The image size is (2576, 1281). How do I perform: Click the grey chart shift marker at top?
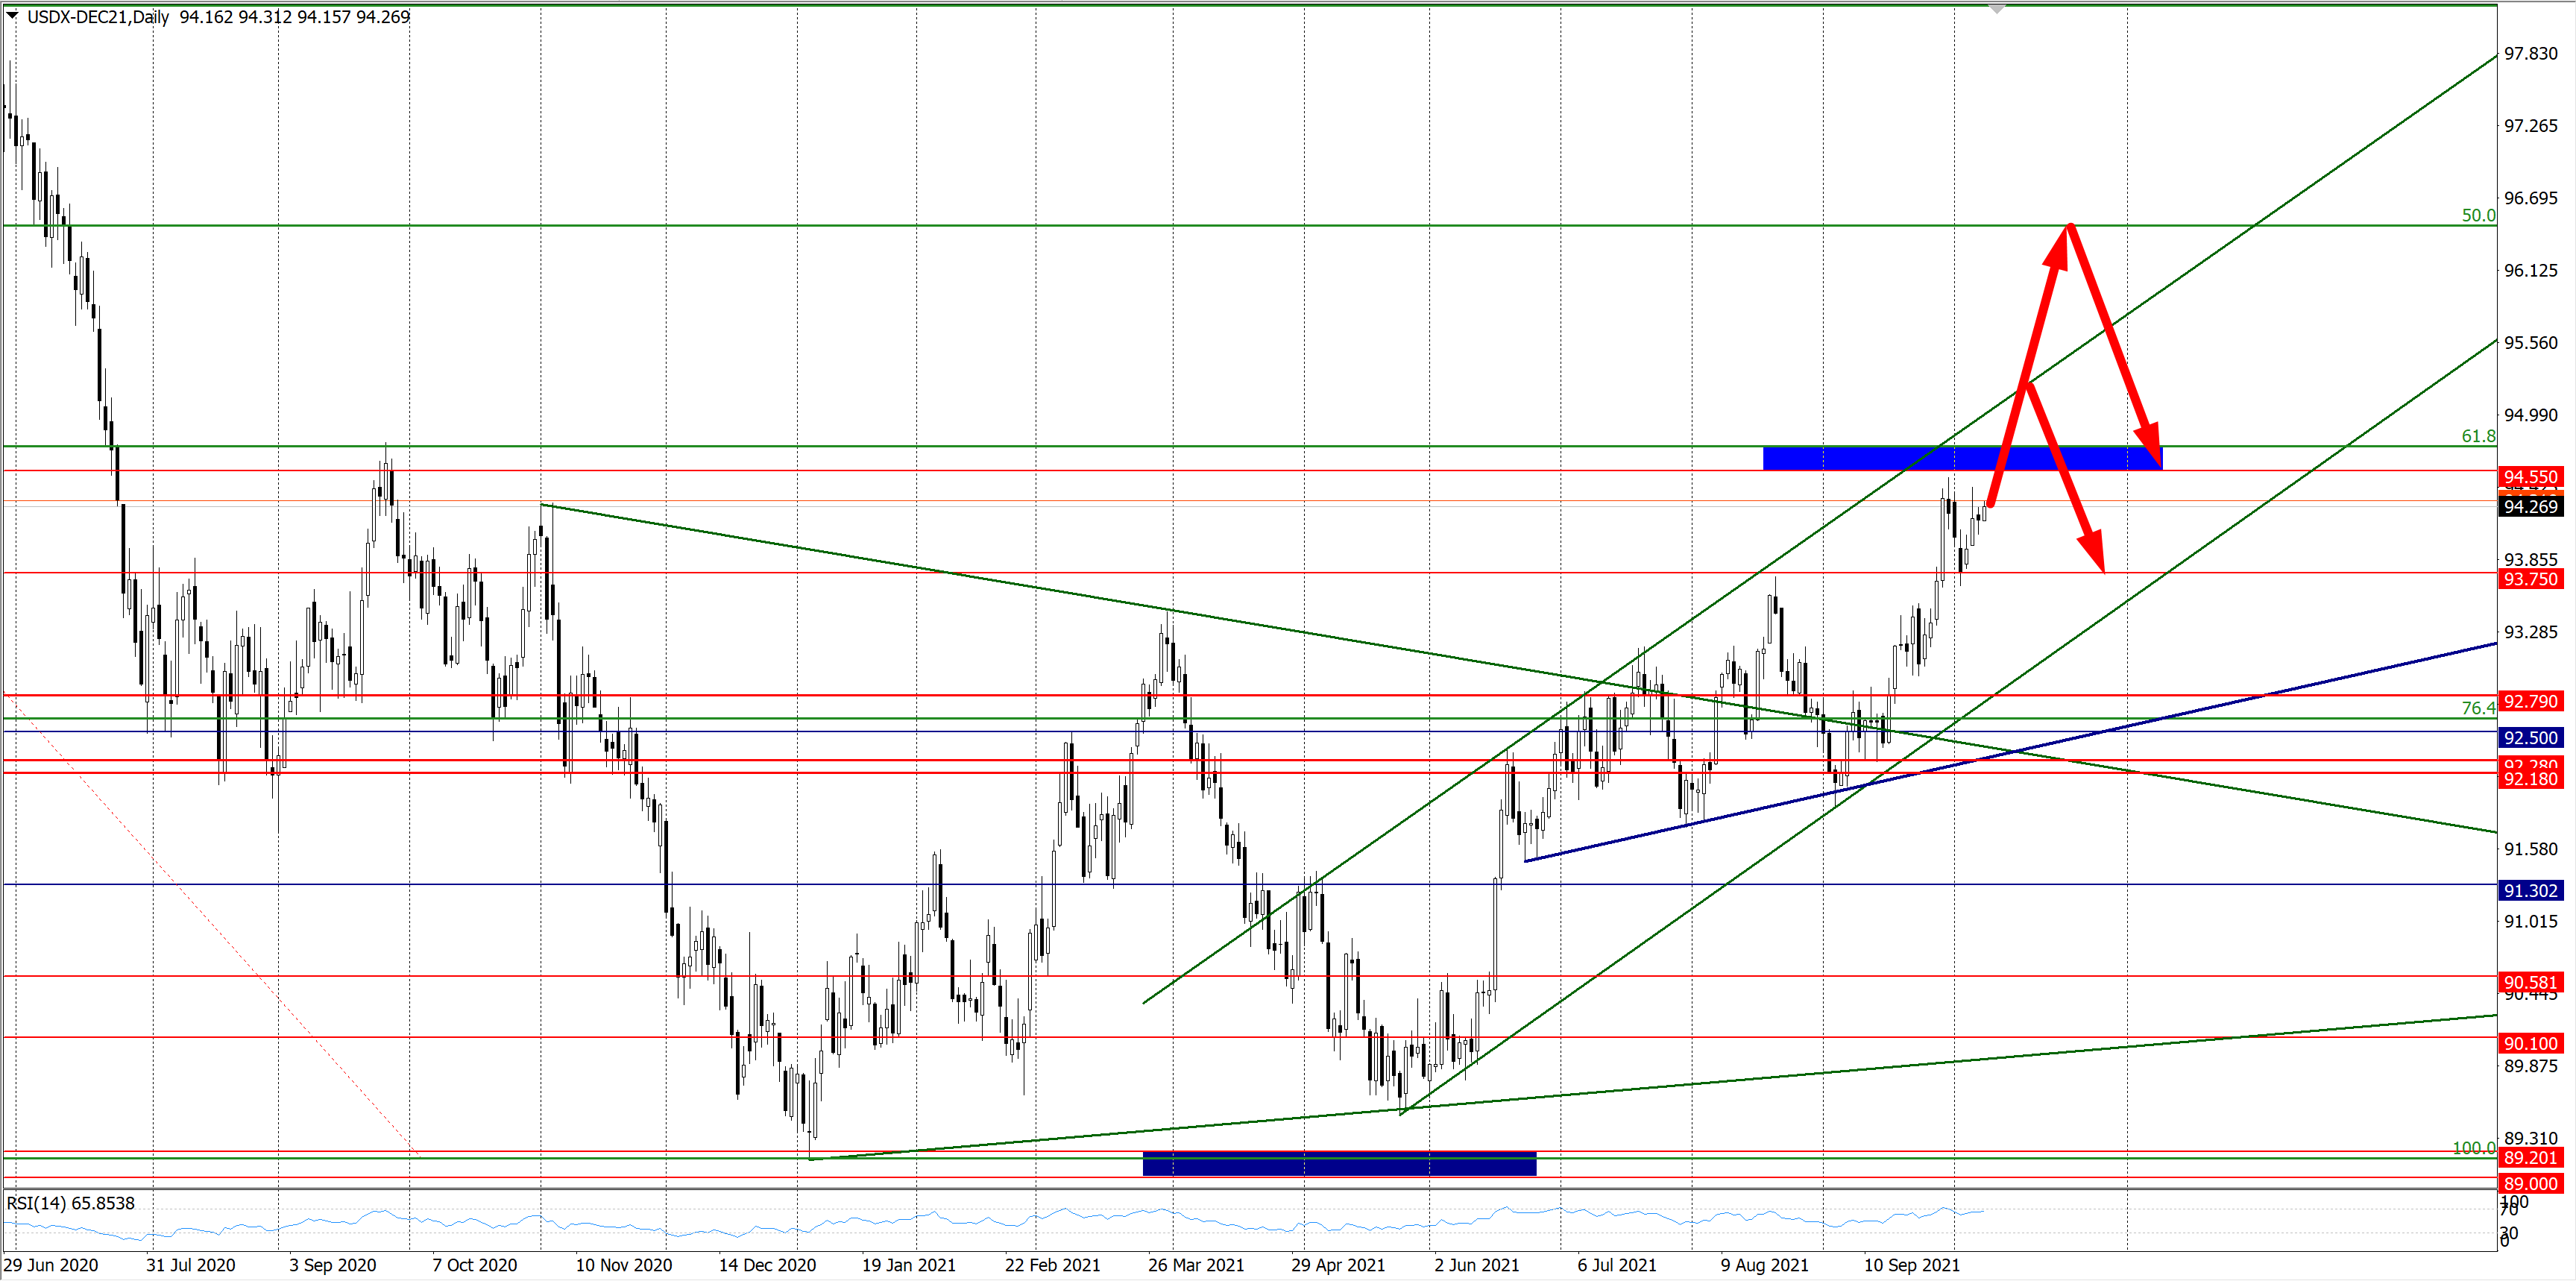[1997, 9]
